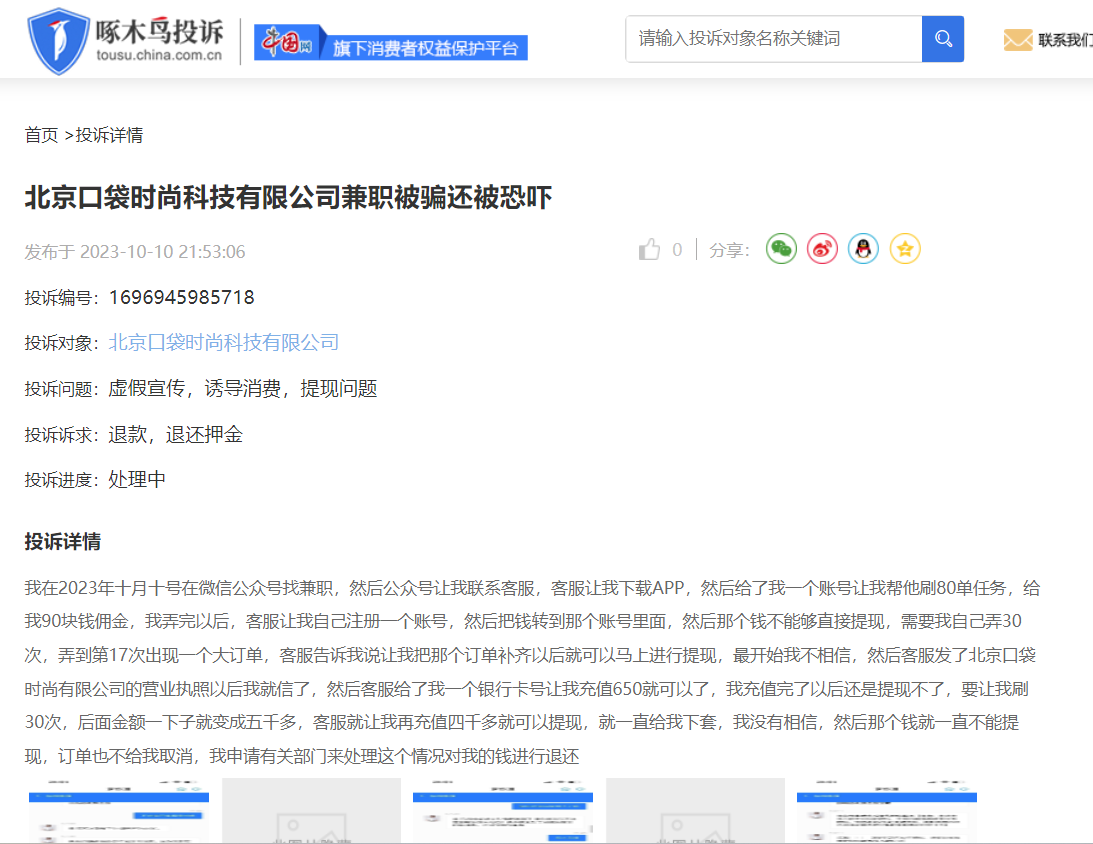Image resolution: width=1093 pixels, height=844 pixels.
Task: Open the fifth chat screenshot thumbnail
Action: (887, 811)
